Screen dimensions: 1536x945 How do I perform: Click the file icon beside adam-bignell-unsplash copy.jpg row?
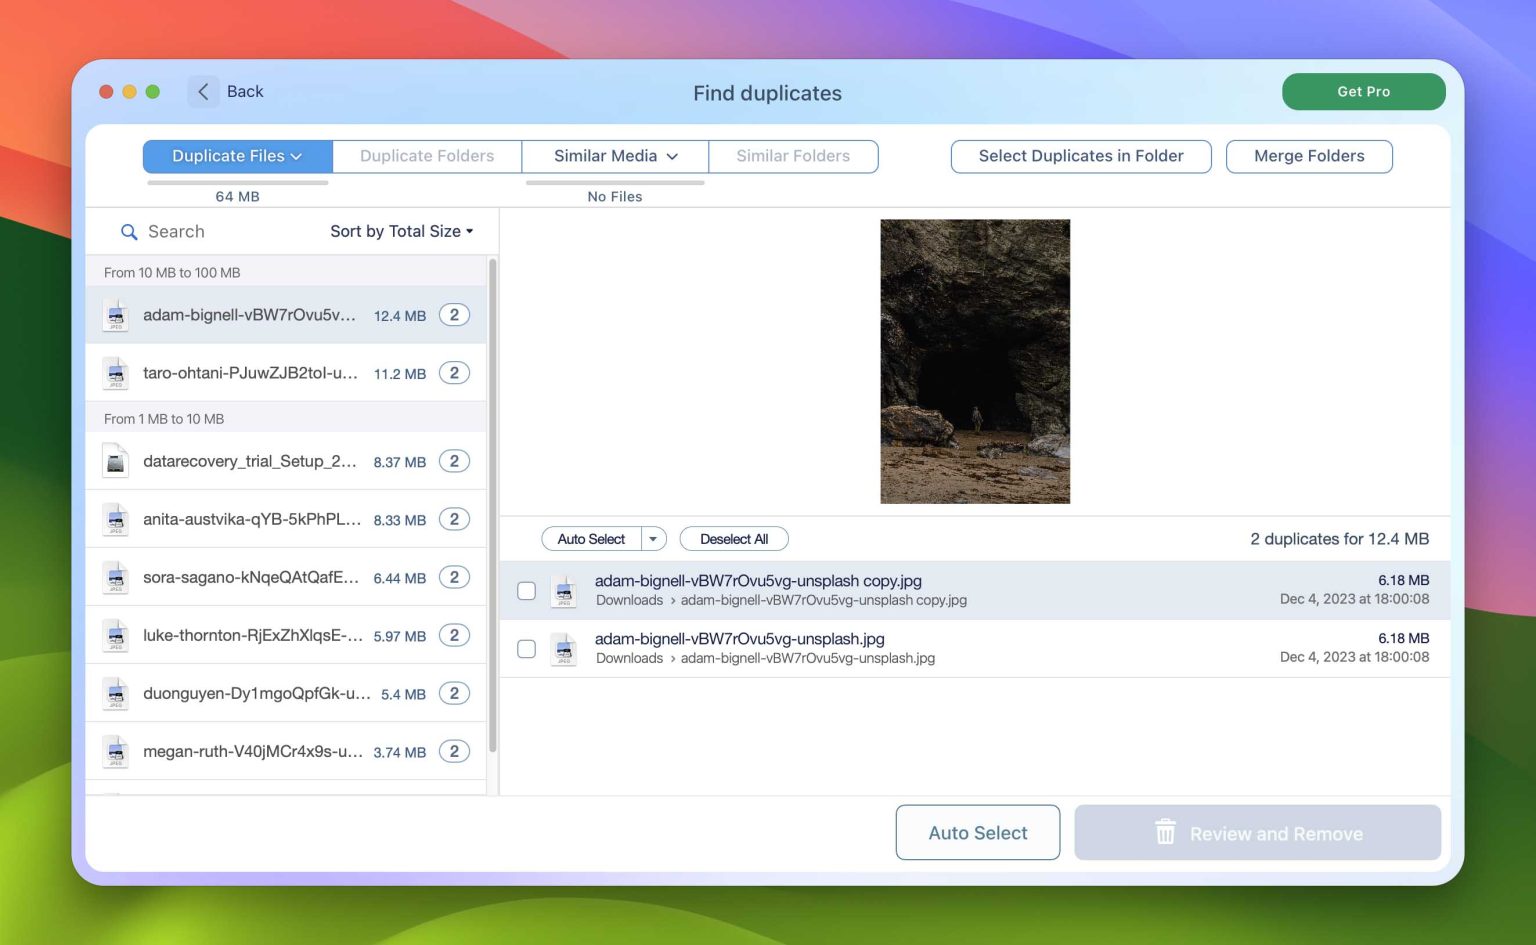coord(563,590)
